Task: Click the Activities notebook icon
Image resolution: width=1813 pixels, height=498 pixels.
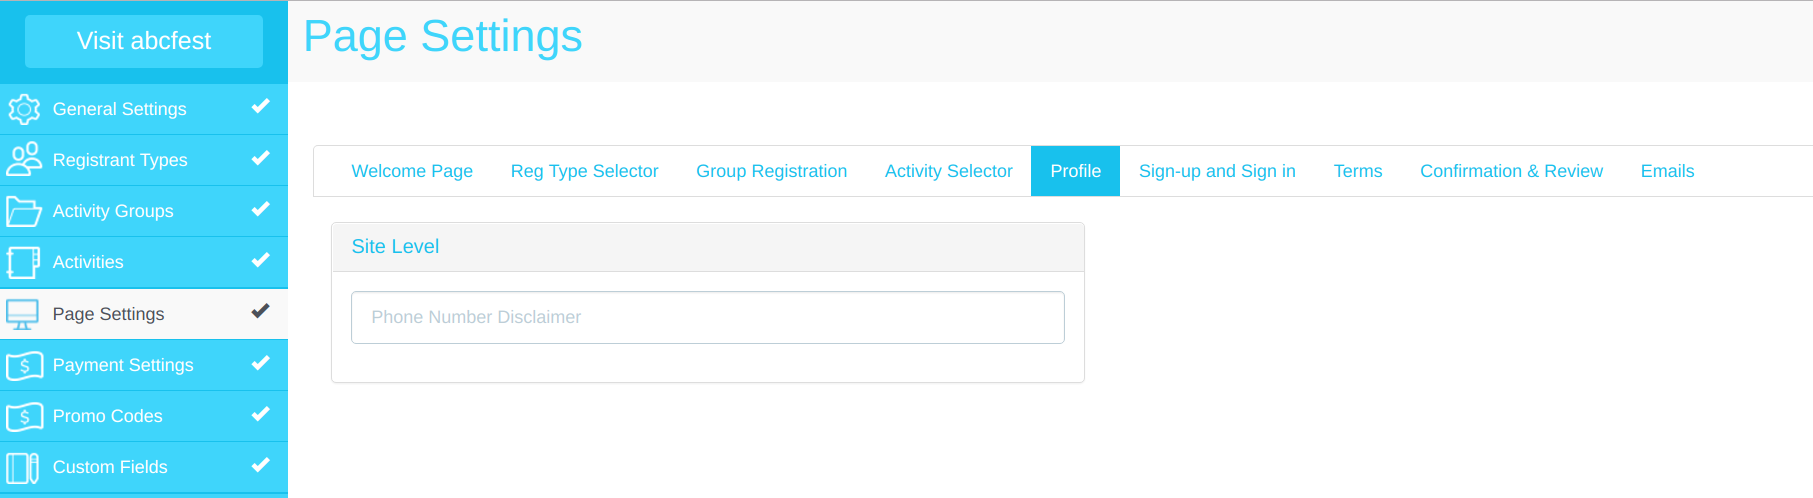Action: [24, 262]
